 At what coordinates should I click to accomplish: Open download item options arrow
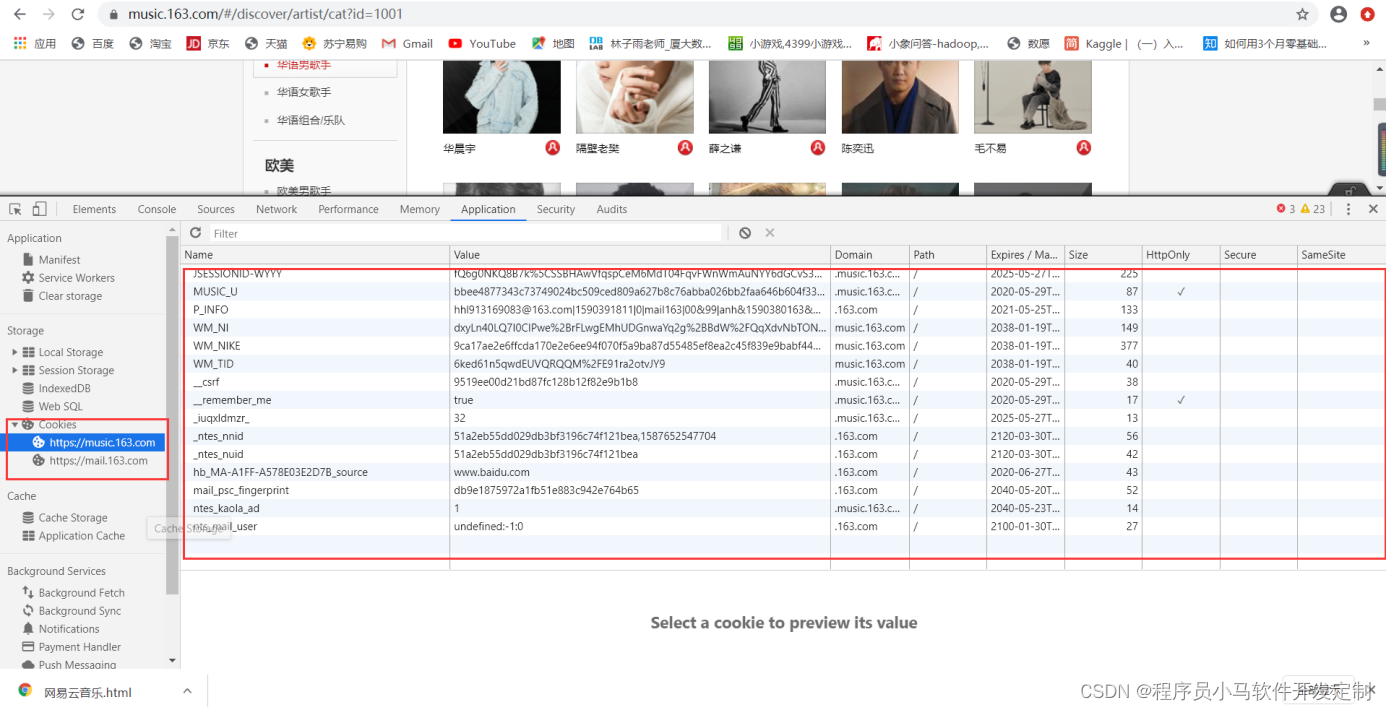pos(187,691)
